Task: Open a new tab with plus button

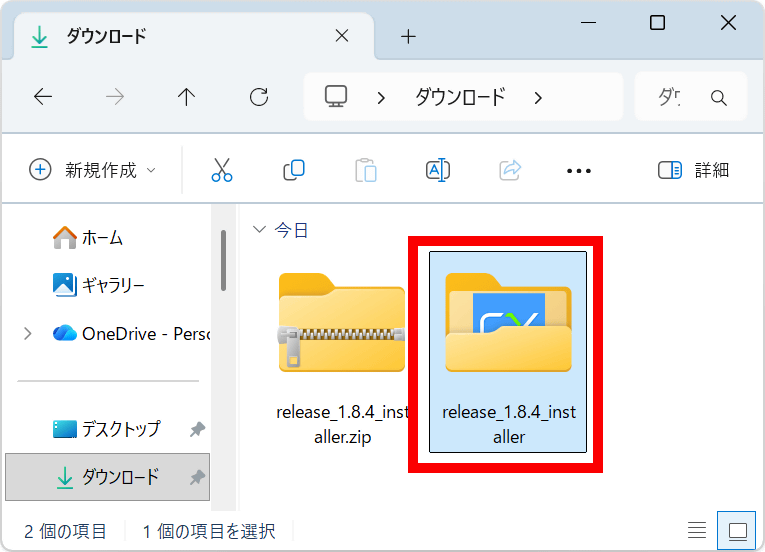Action: click(x=407, y=37)
